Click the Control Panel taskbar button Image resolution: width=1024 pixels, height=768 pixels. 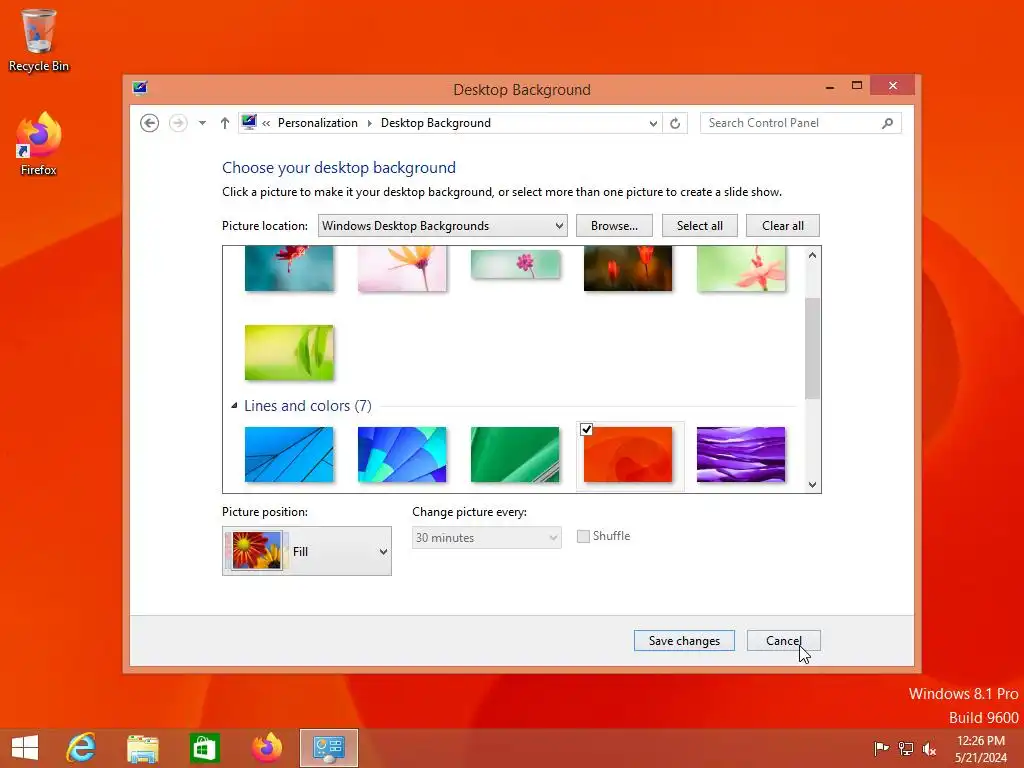coord(328,748)
